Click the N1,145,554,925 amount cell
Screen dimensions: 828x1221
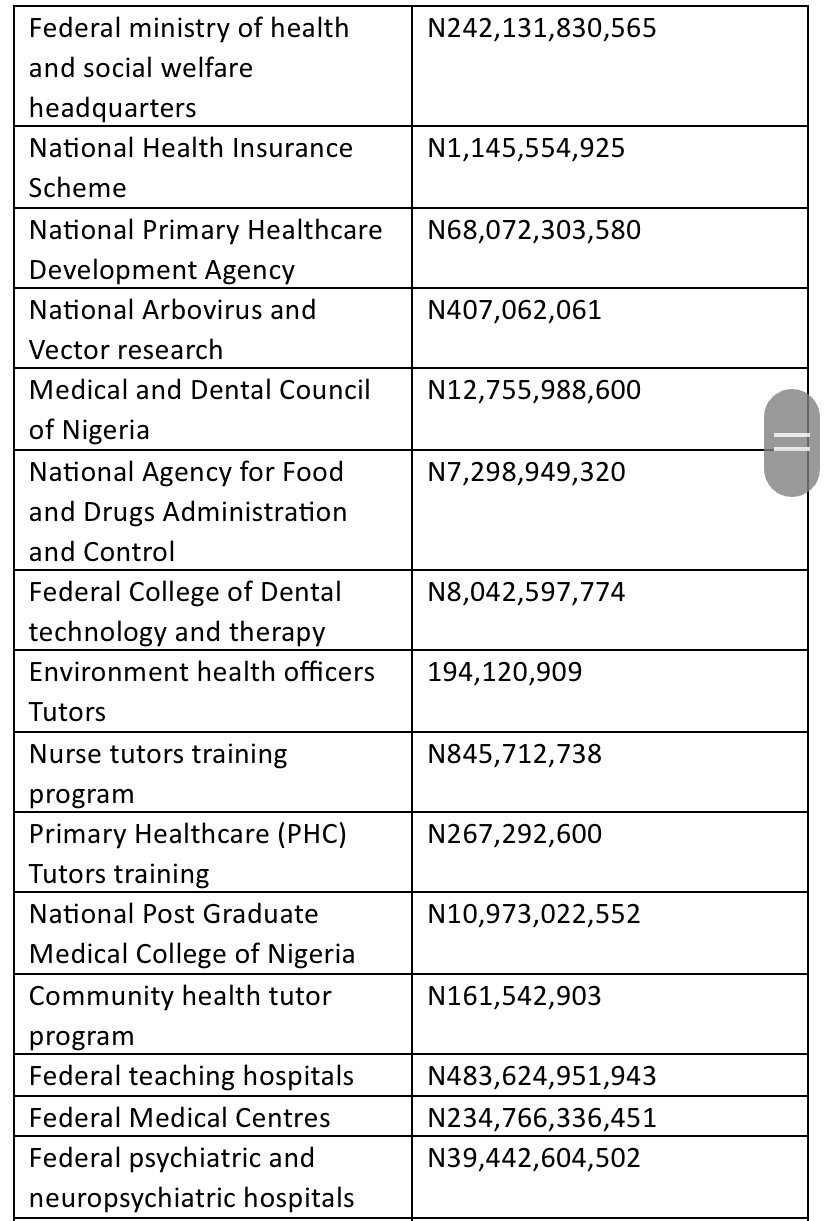[526, 148]
